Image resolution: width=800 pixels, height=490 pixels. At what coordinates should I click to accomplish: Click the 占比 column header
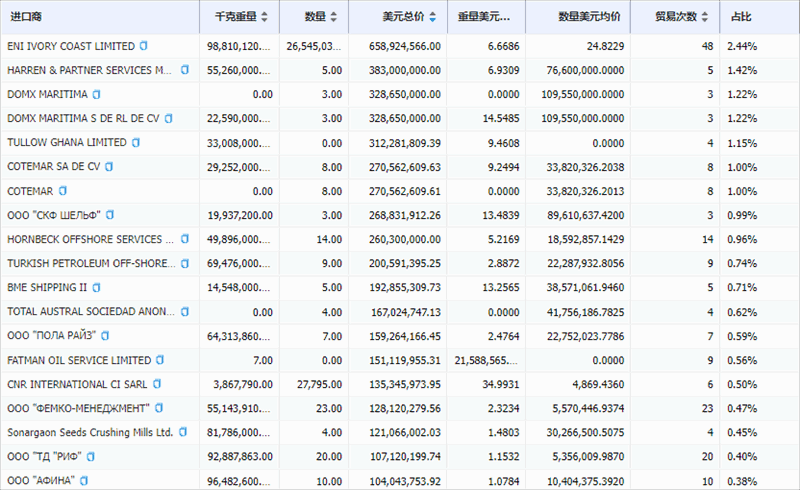coord(741,17)
